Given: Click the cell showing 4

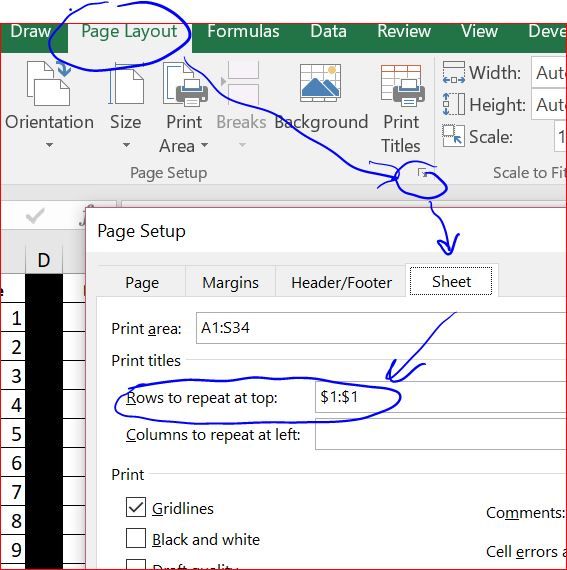Looking at the screenshot, I should (x=13, y=404).
